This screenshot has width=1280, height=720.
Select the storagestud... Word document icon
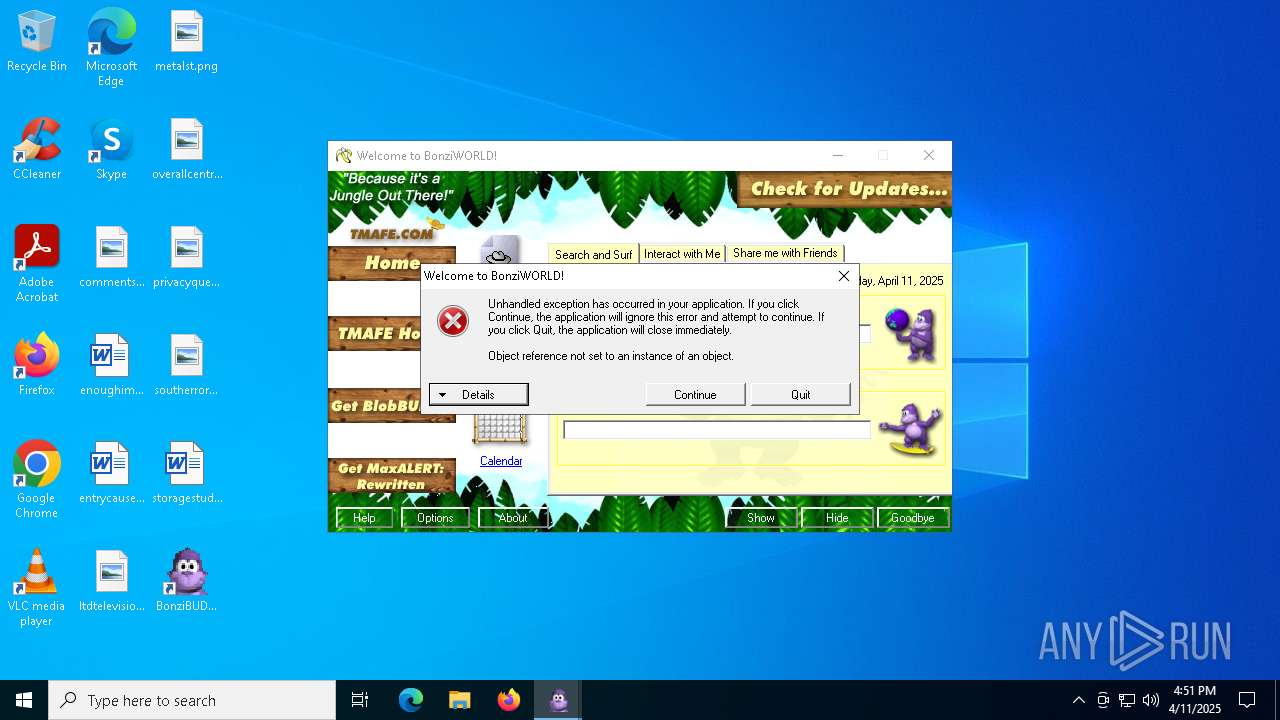[x=187, y=474]
